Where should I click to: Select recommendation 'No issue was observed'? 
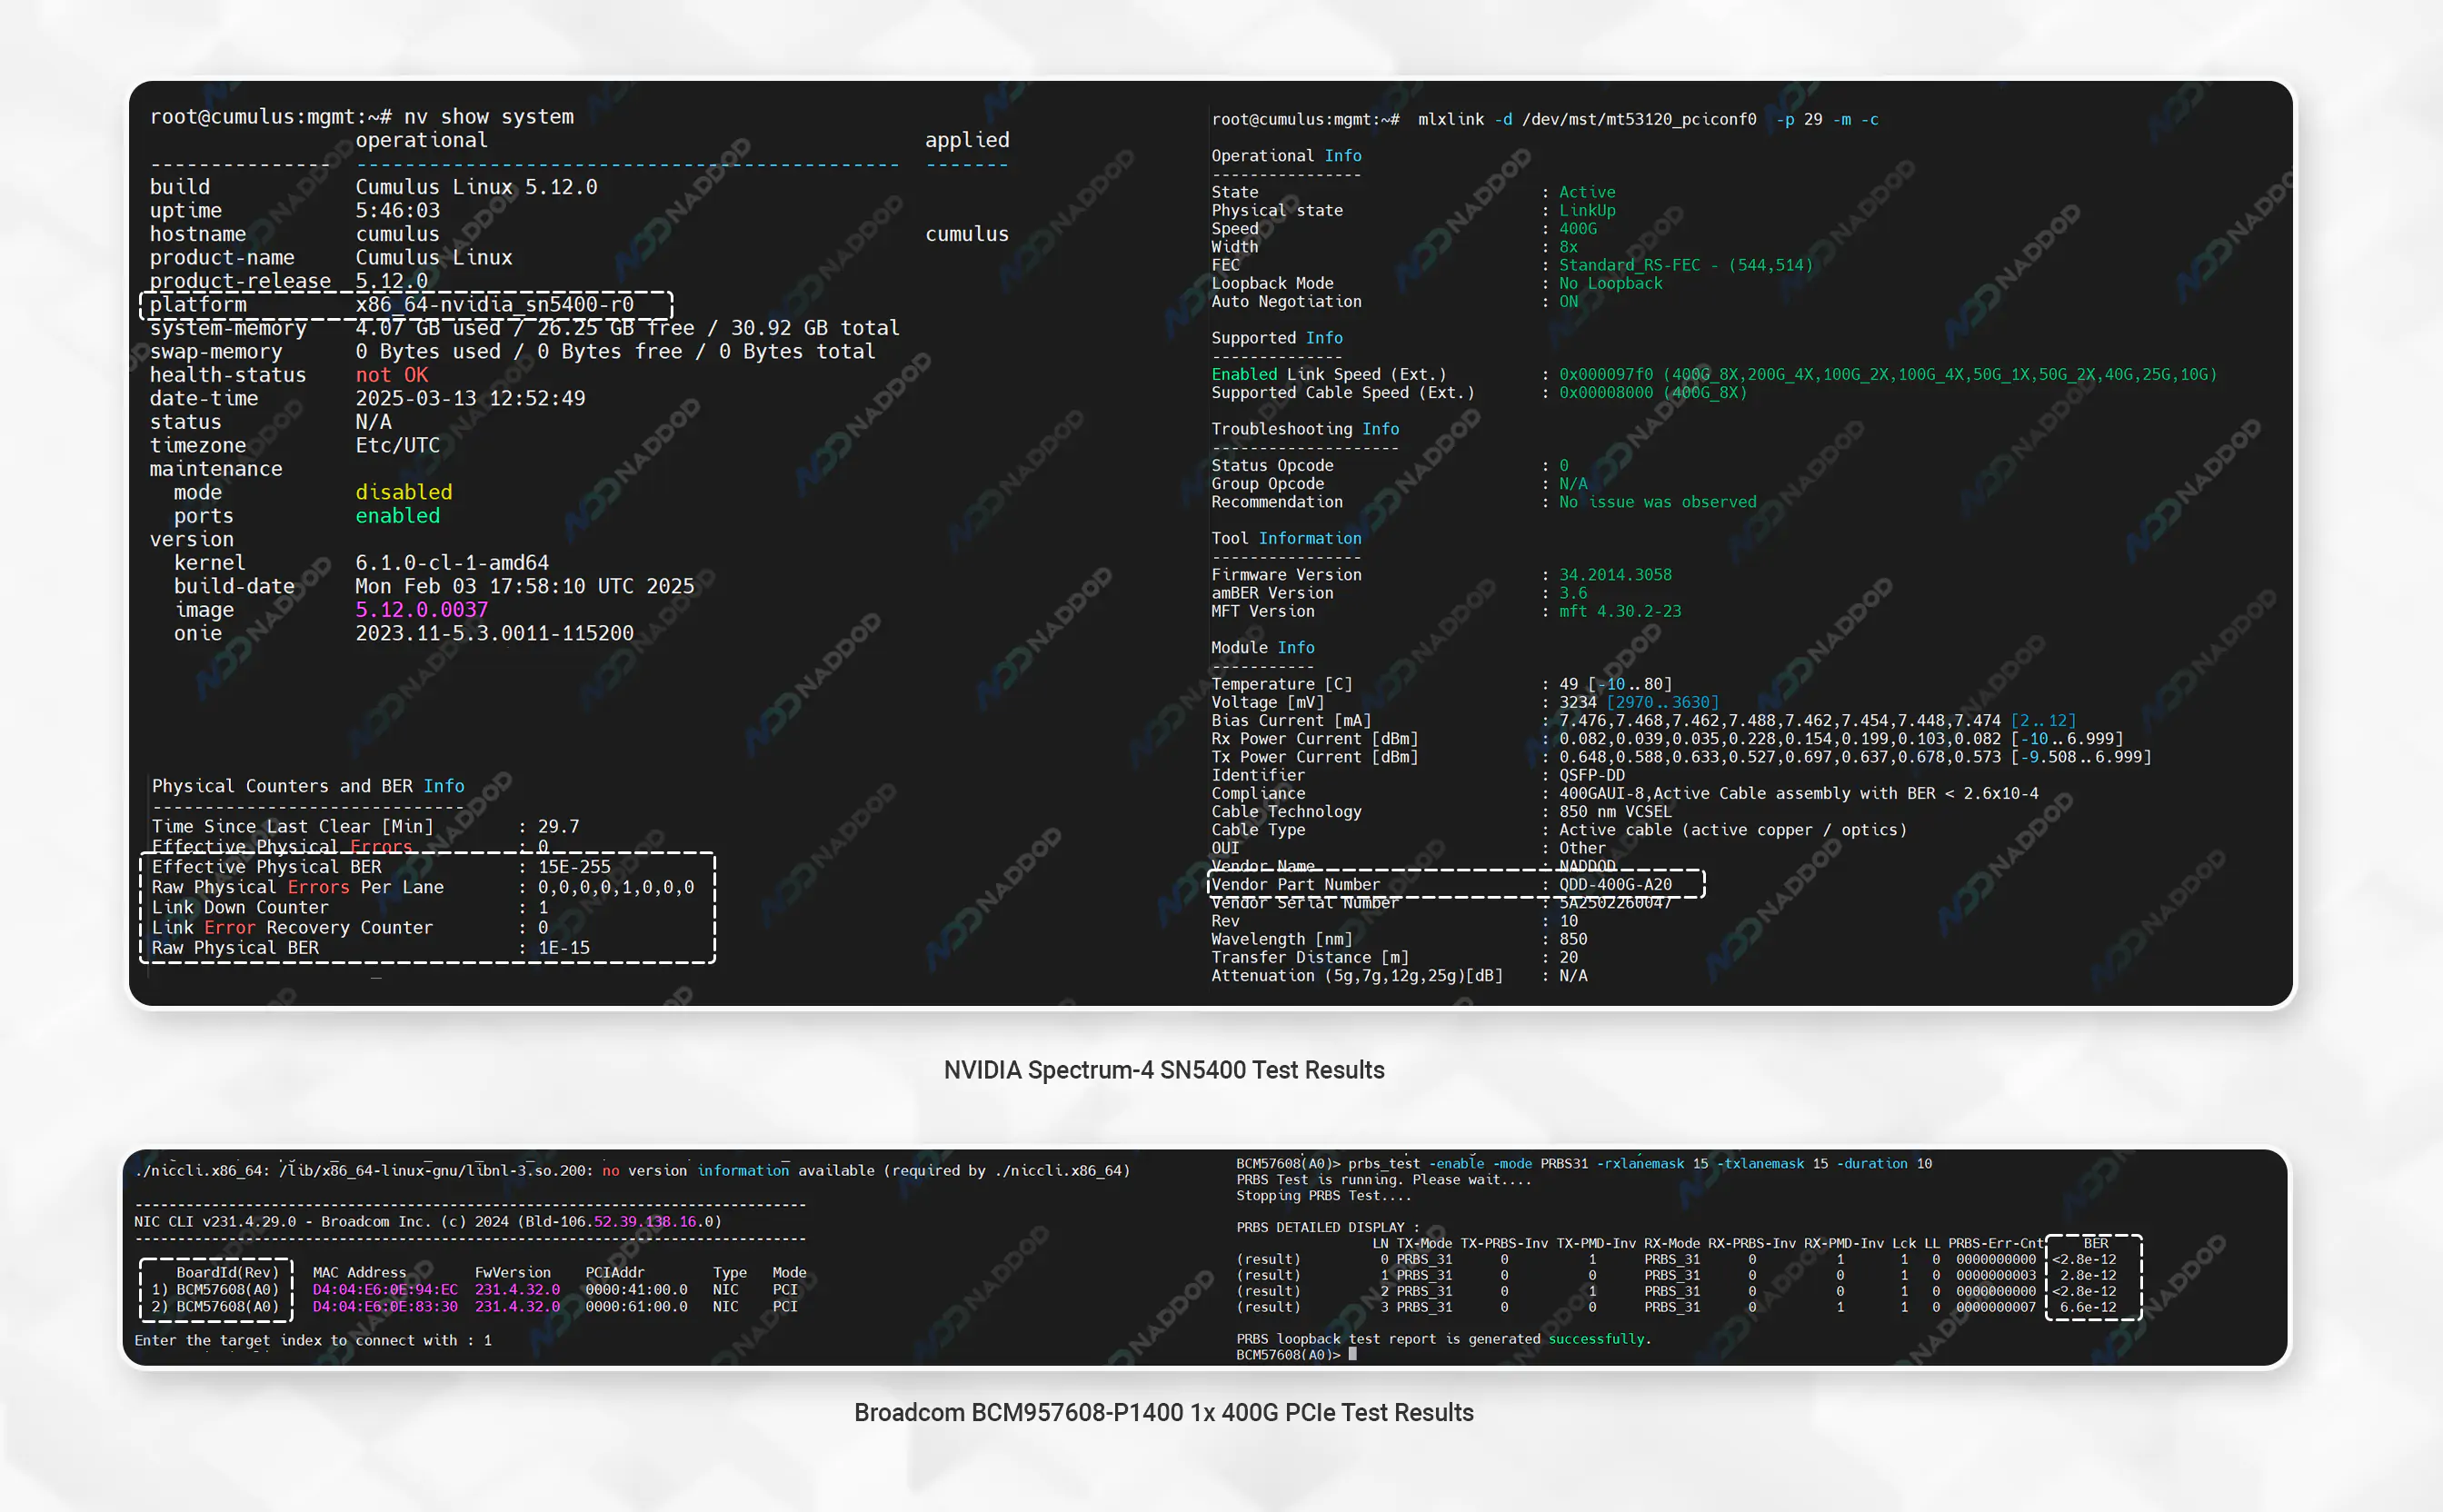(1657, 502)
